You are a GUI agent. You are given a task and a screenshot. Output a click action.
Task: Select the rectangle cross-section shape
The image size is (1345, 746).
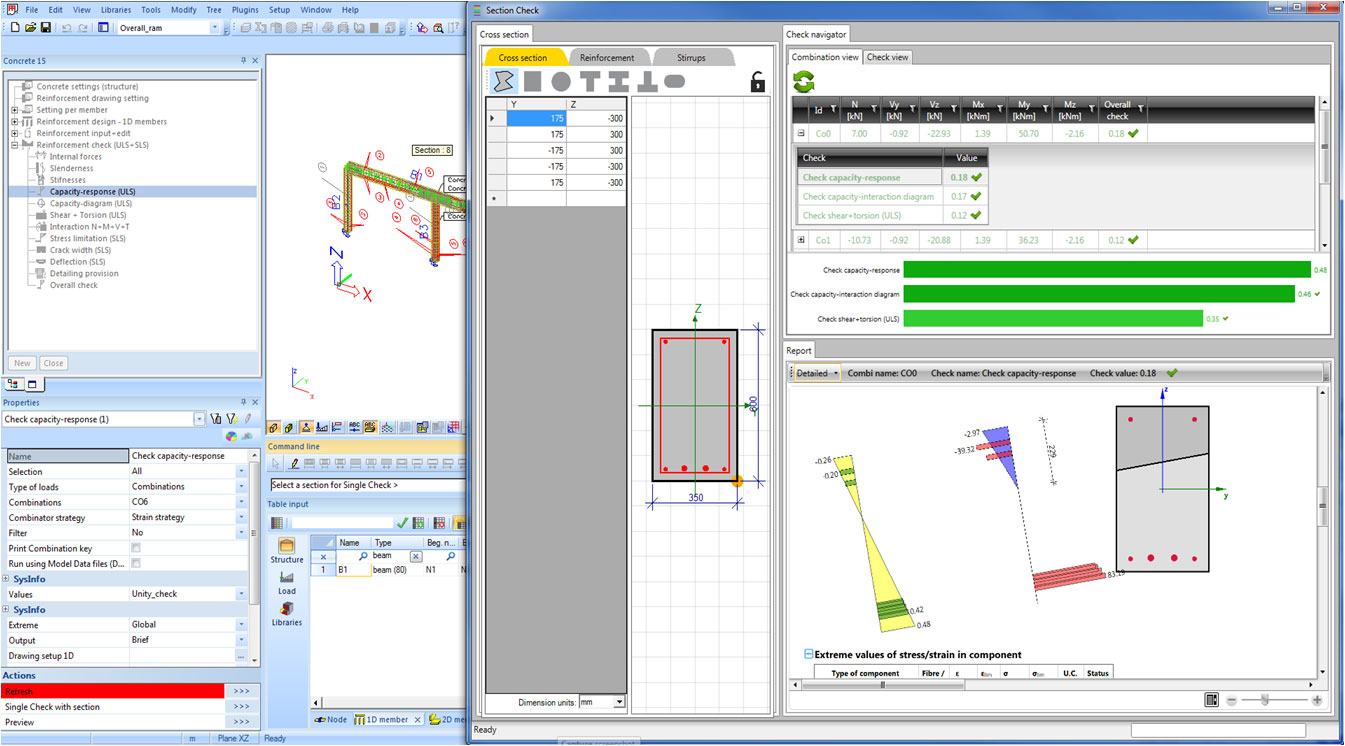pyautogui.click(x=533, y=81)
